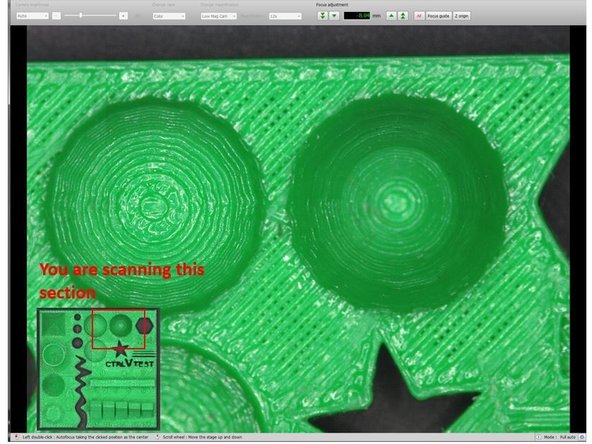This screenshot has width=592, height=444.
Task: Click the brightness slider handle
Action: tap(81, 15)
